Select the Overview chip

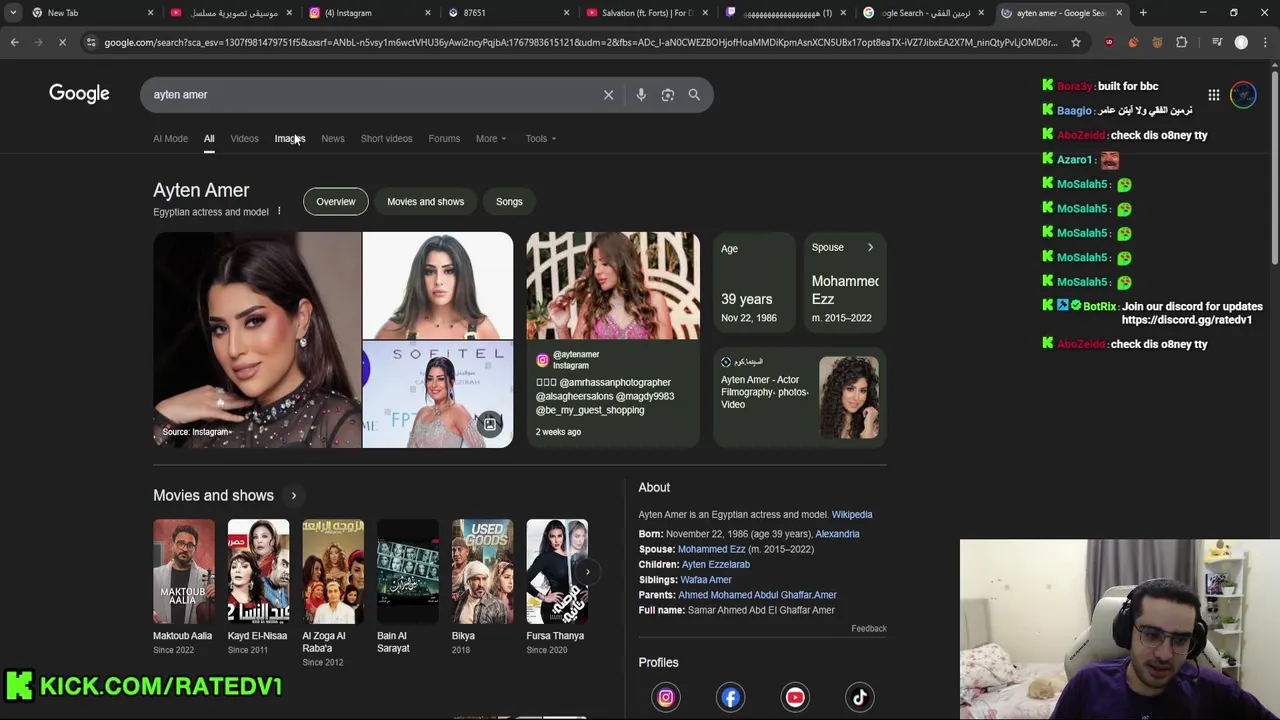336,202
